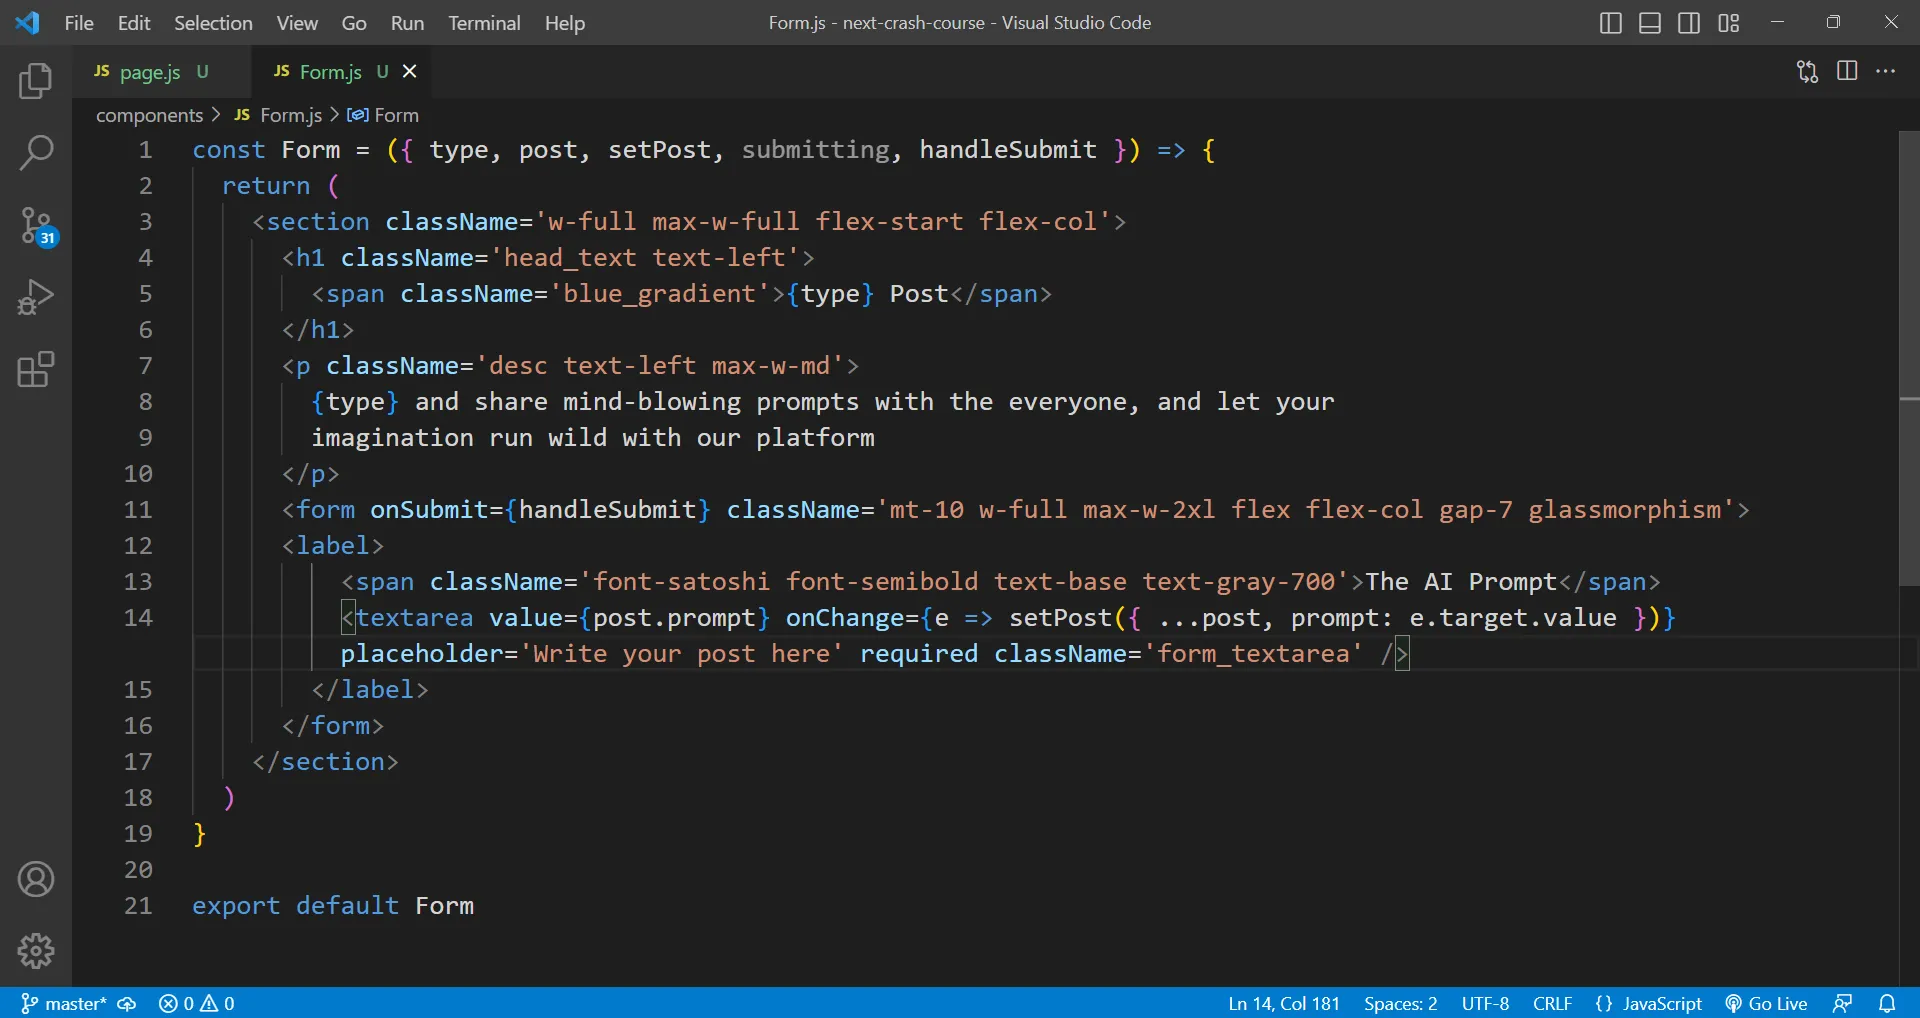Change line ending via CRLF
1920x1018 pixels.
click(x=1552, y=1003)
